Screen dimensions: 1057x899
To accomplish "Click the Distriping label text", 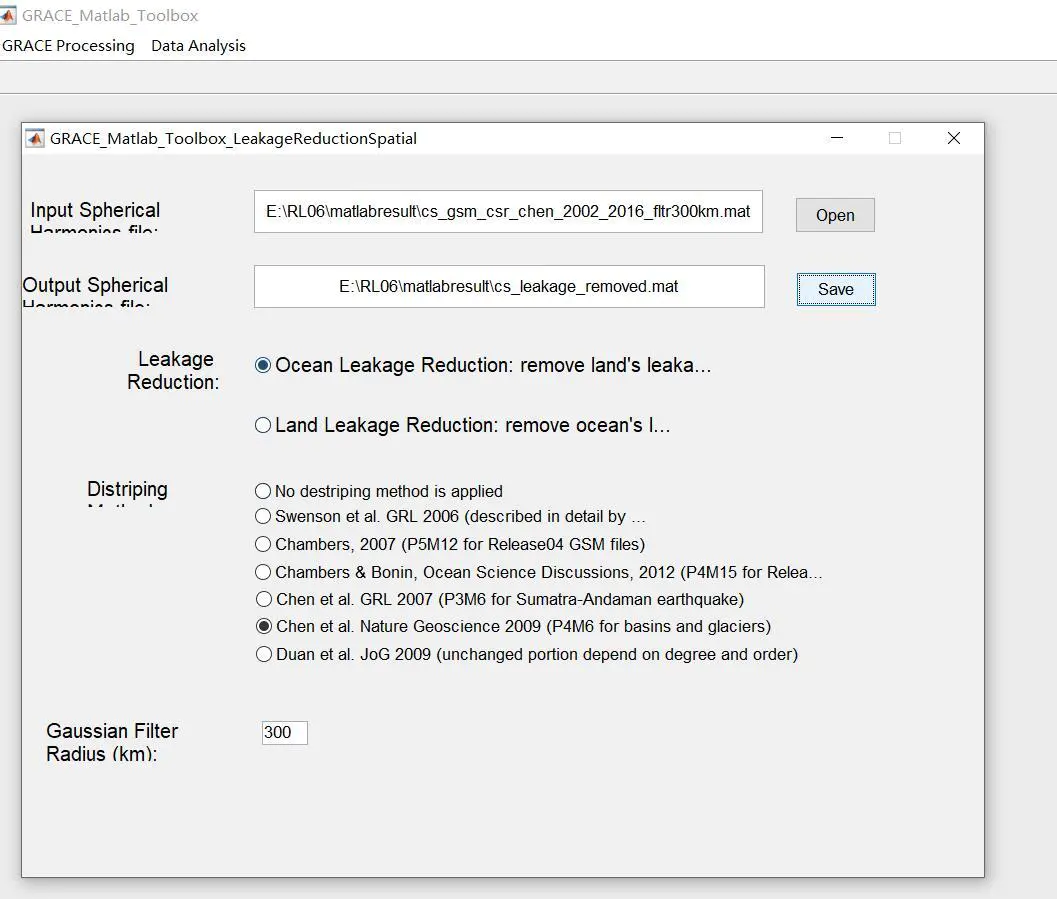I will click(127, 489).
